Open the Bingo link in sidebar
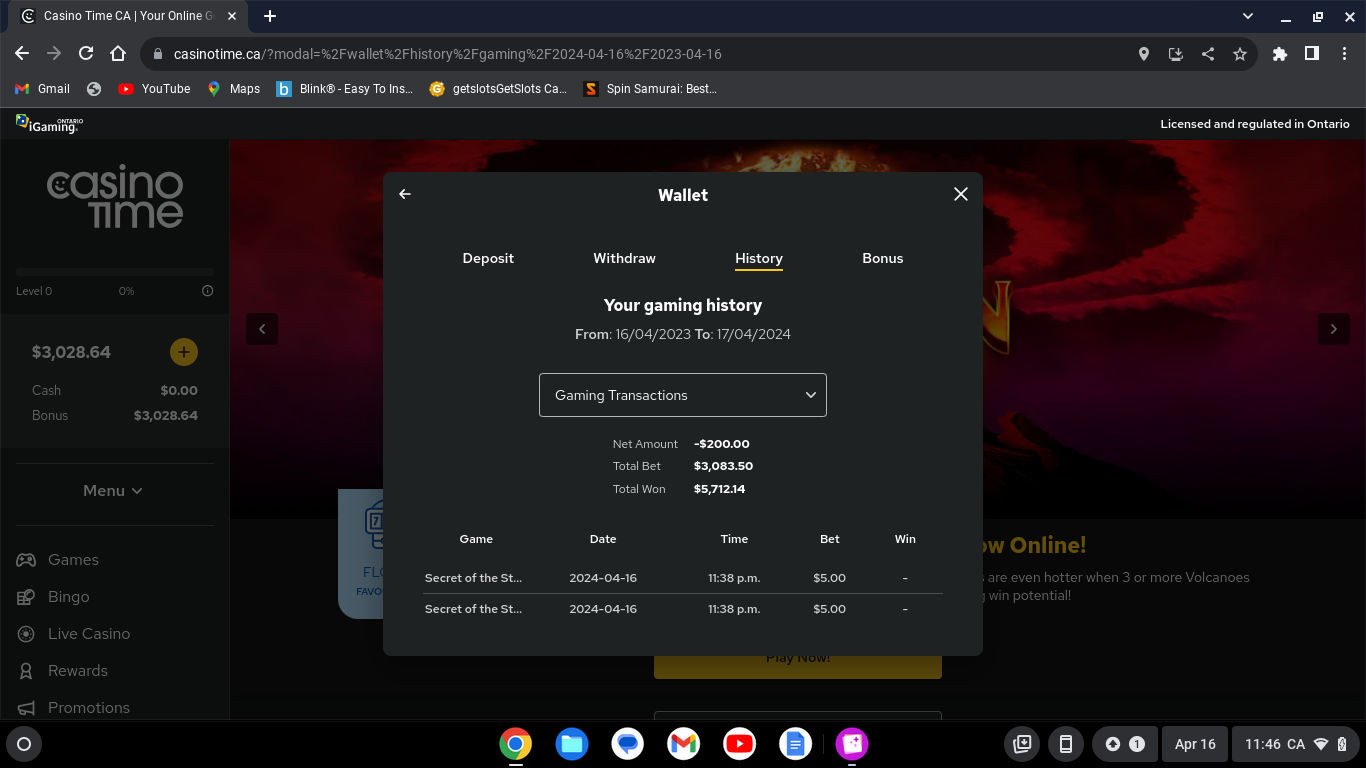The width and height of the screenshot is (1366, 768). tap(68, 597)
